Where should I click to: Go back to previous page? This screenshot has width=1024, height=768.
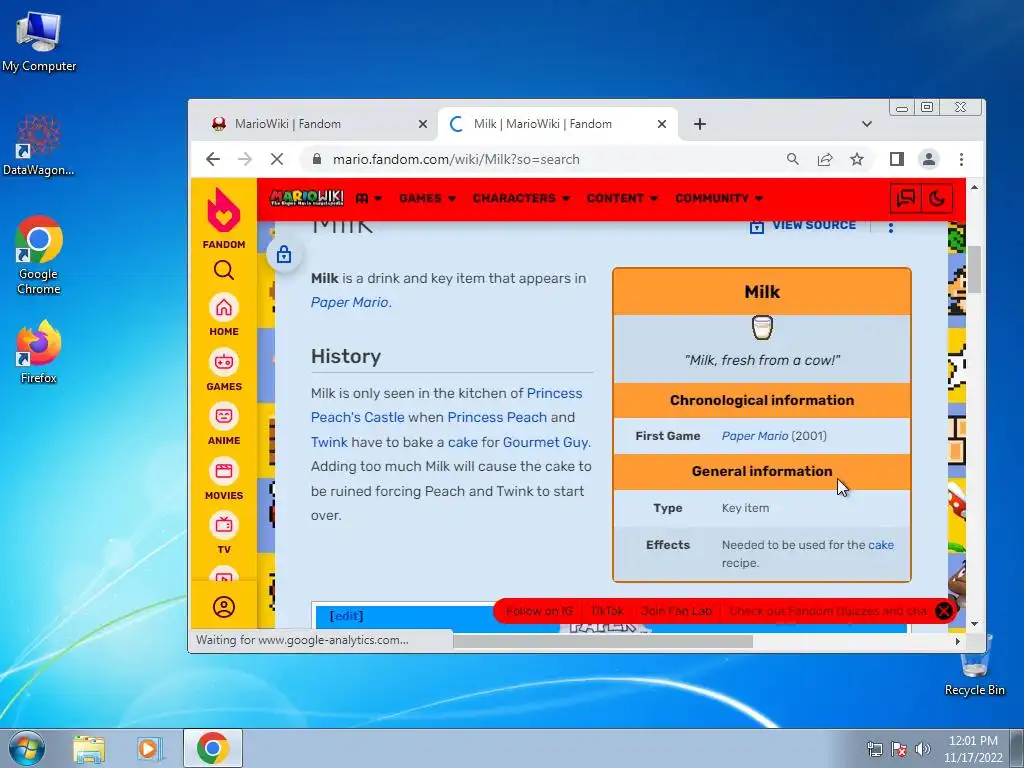pyautogui.click(x=213, y=159)
